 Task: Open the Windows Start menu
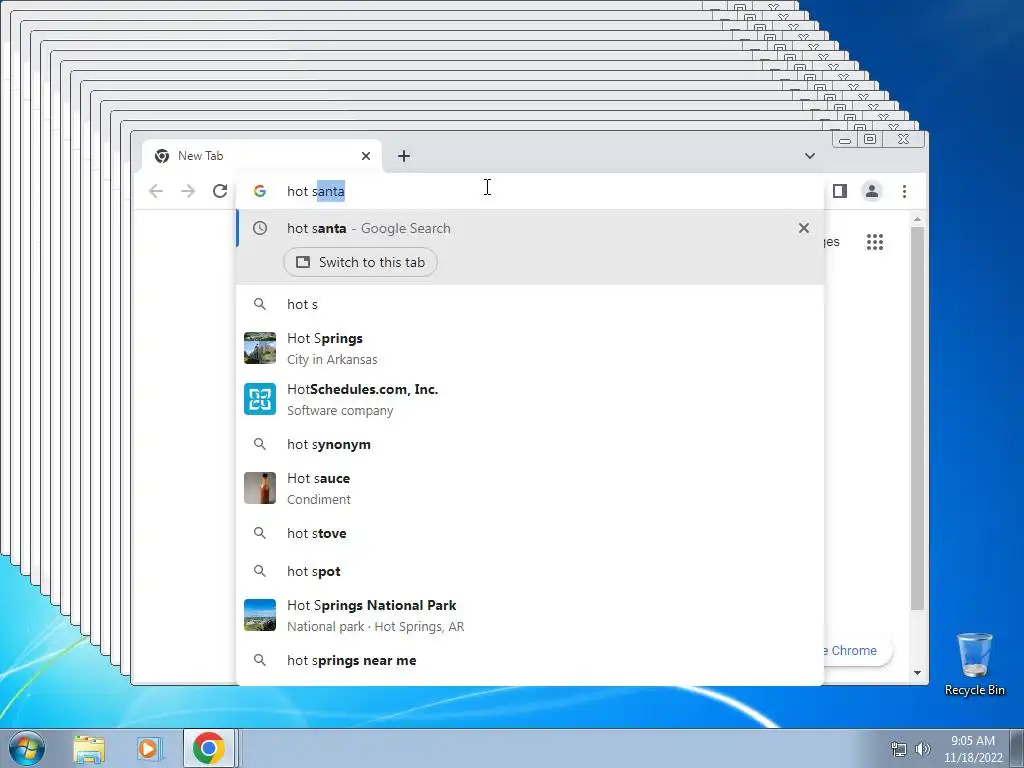[x=27, y=748]
